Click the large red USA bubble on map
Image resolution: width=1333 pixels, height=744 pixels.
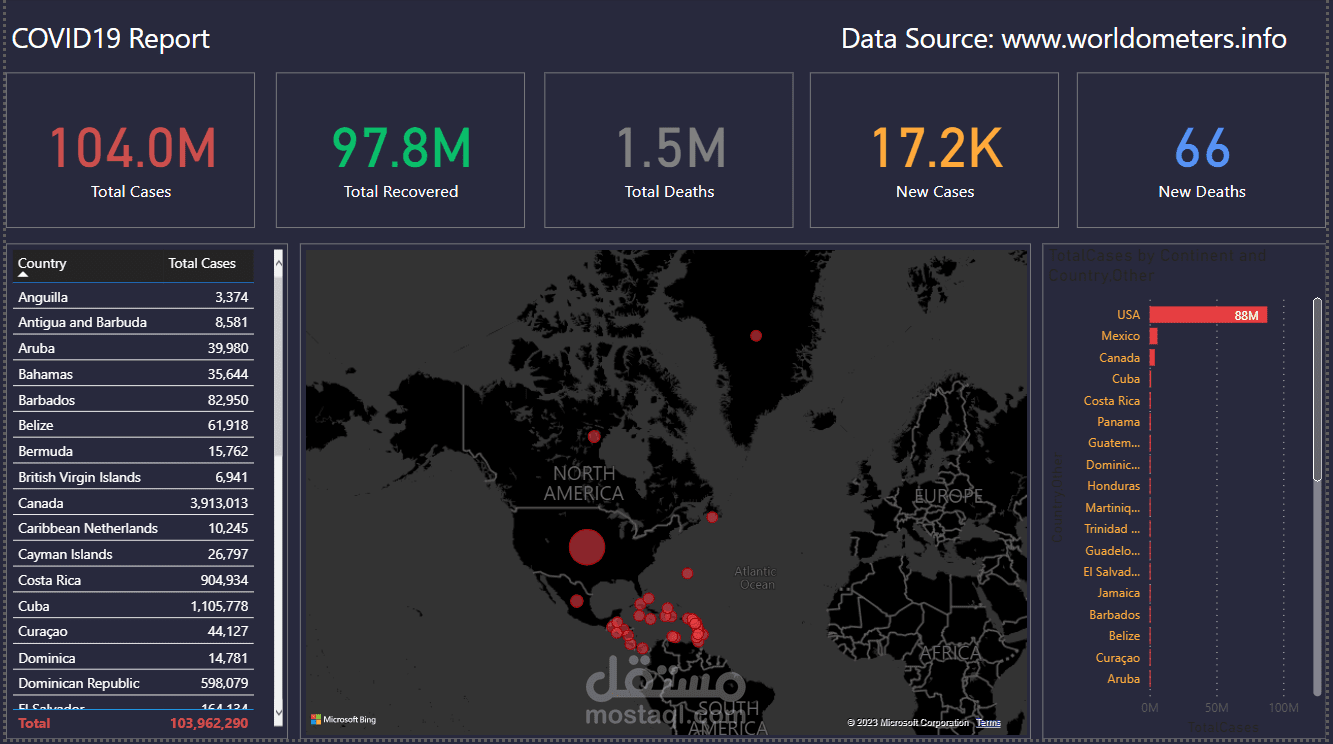click(587, 547)
